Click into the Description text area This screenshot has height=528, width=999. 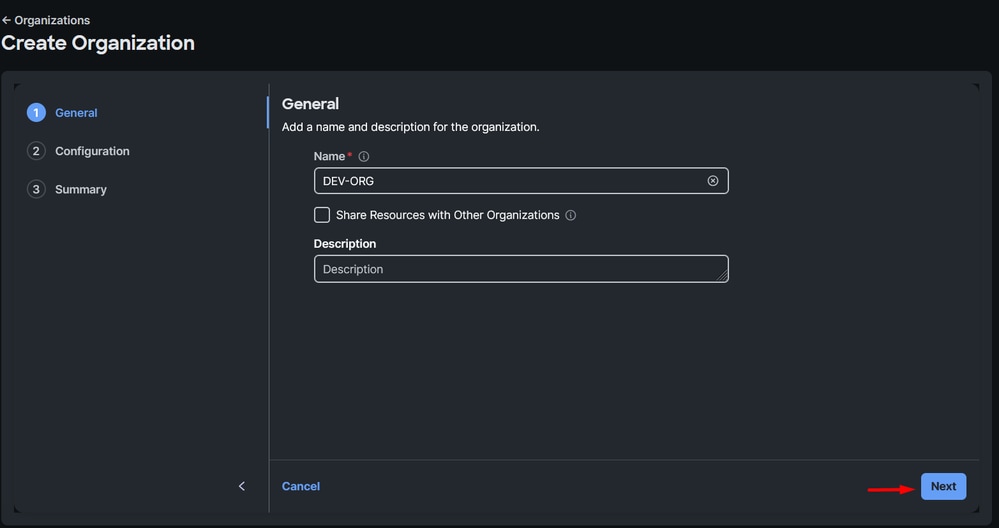[521, 269]
